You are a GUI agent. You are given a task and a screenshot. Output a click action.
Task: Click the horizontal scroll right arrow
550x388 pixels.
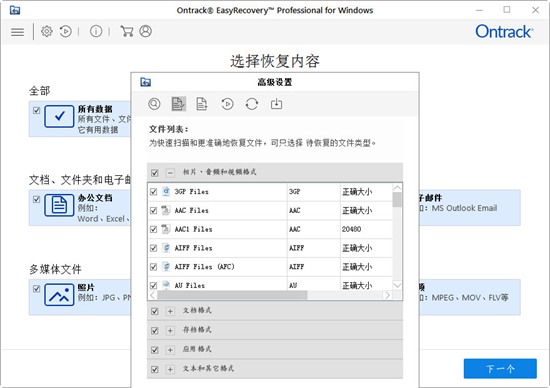[387, 295]
